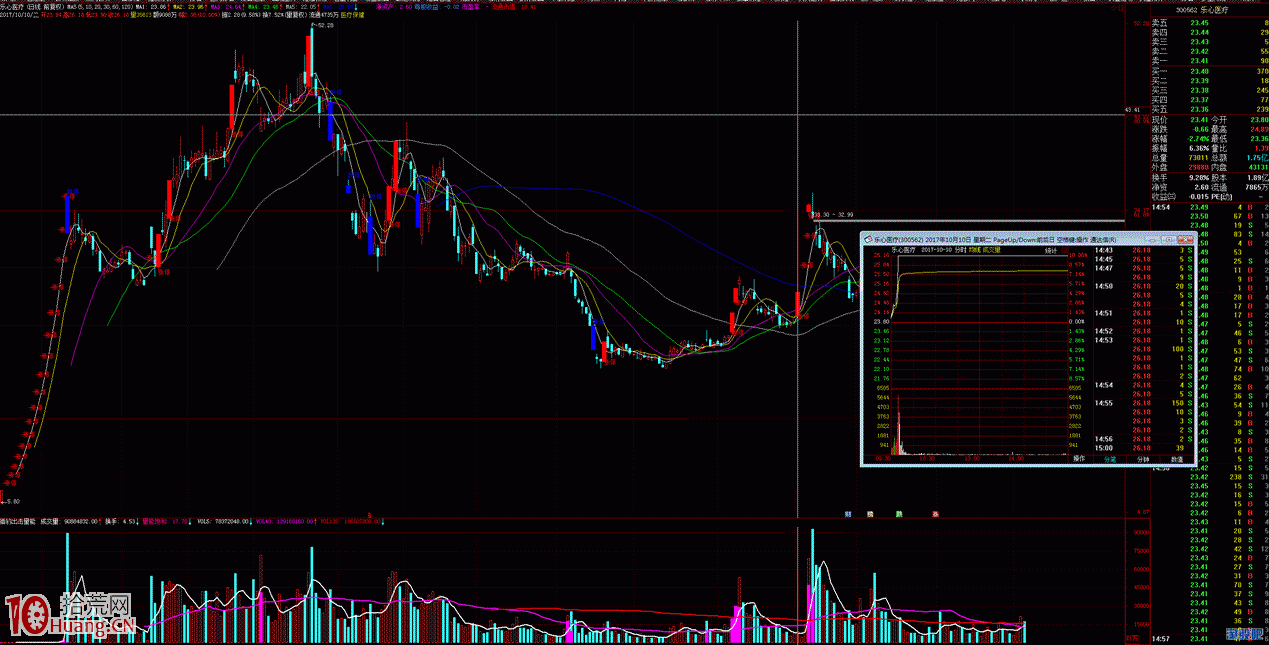Select the 买四 23.37 order row
Viewport: 1269px width, 645px height.
1208,100
